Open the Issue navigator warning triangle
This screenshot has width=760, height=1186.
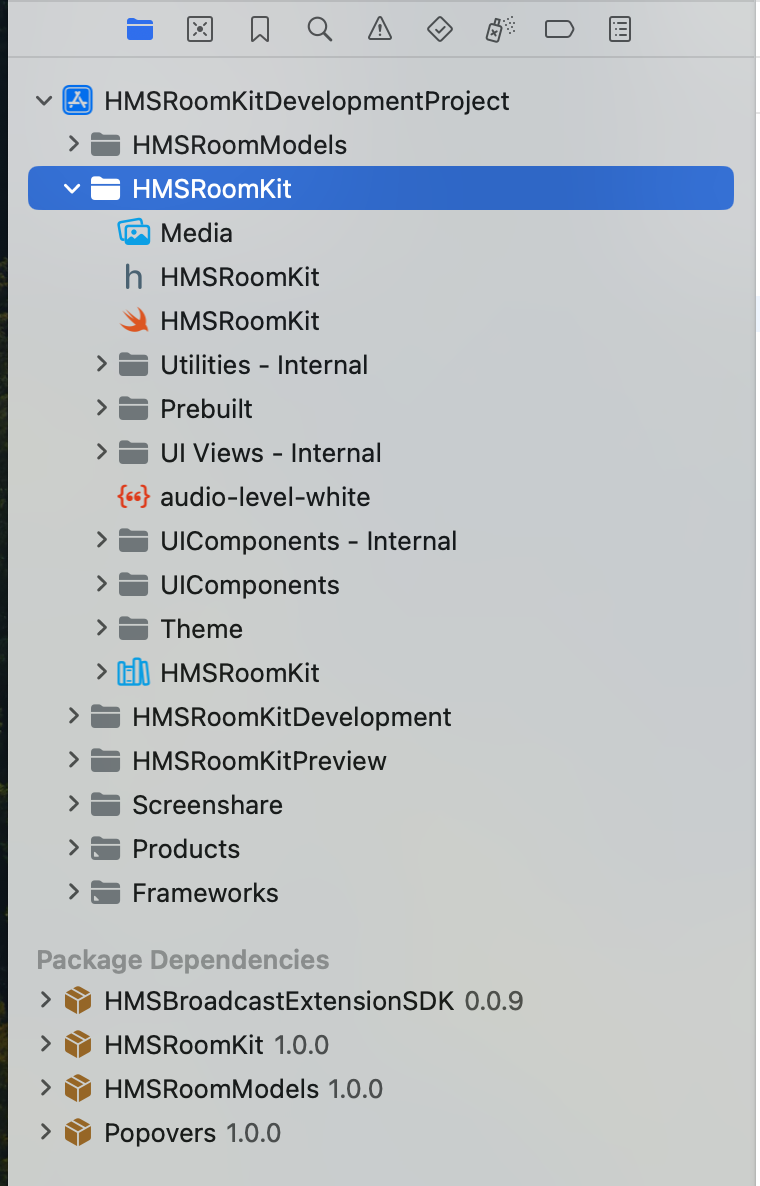379,29
